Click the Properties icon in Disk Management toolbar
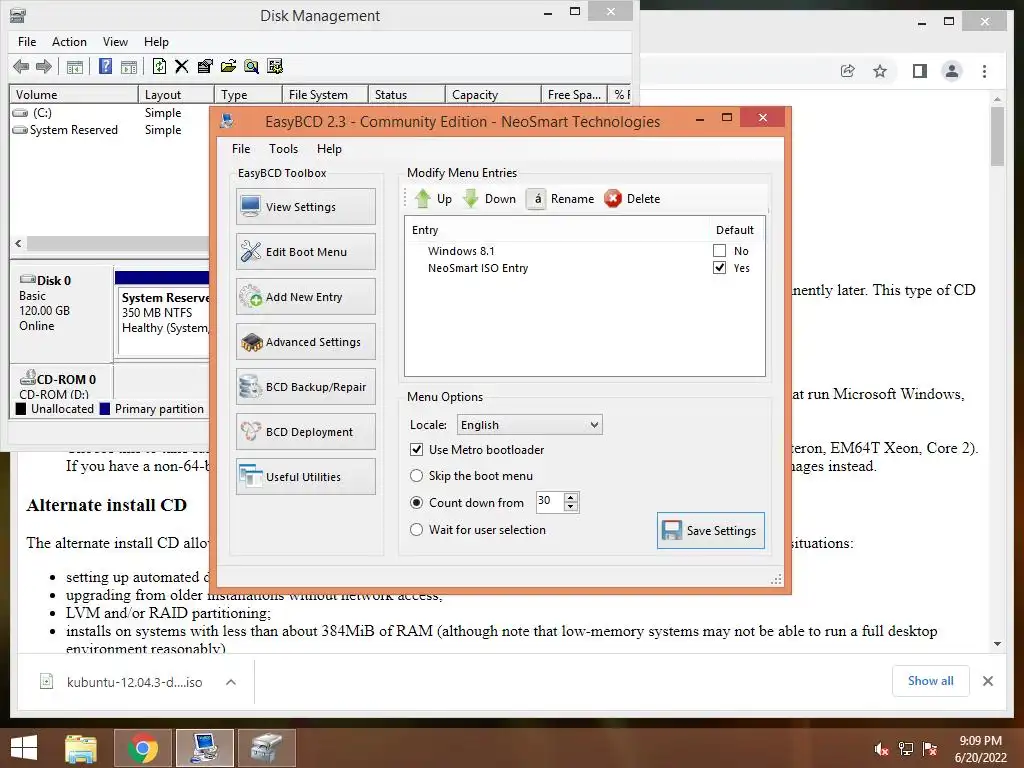 coord(204,66)
